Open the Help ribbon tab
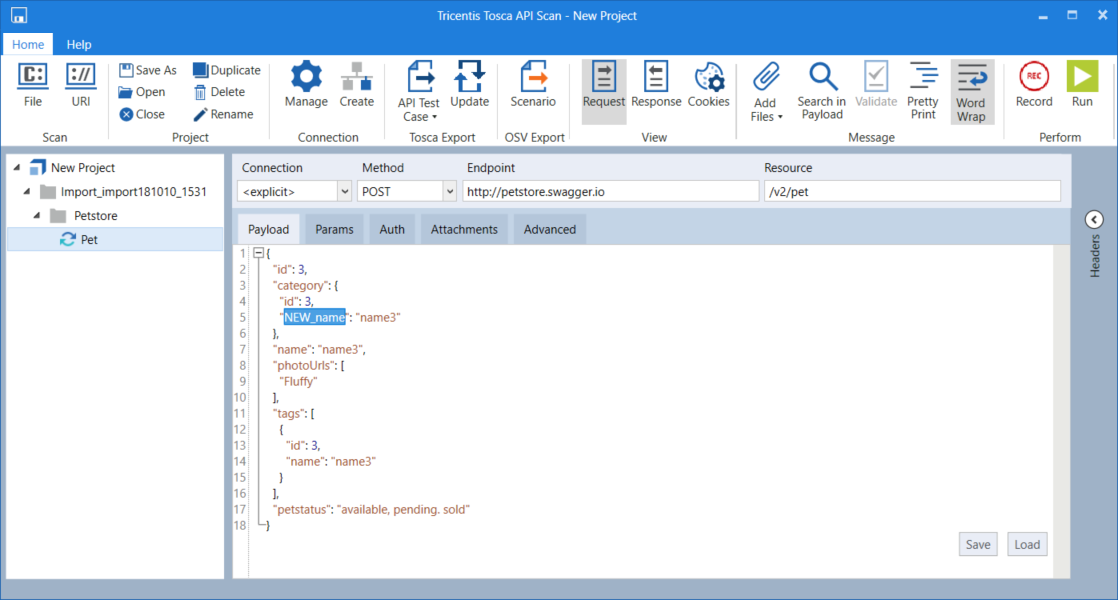1118x600 pixels. coord(79,44)
